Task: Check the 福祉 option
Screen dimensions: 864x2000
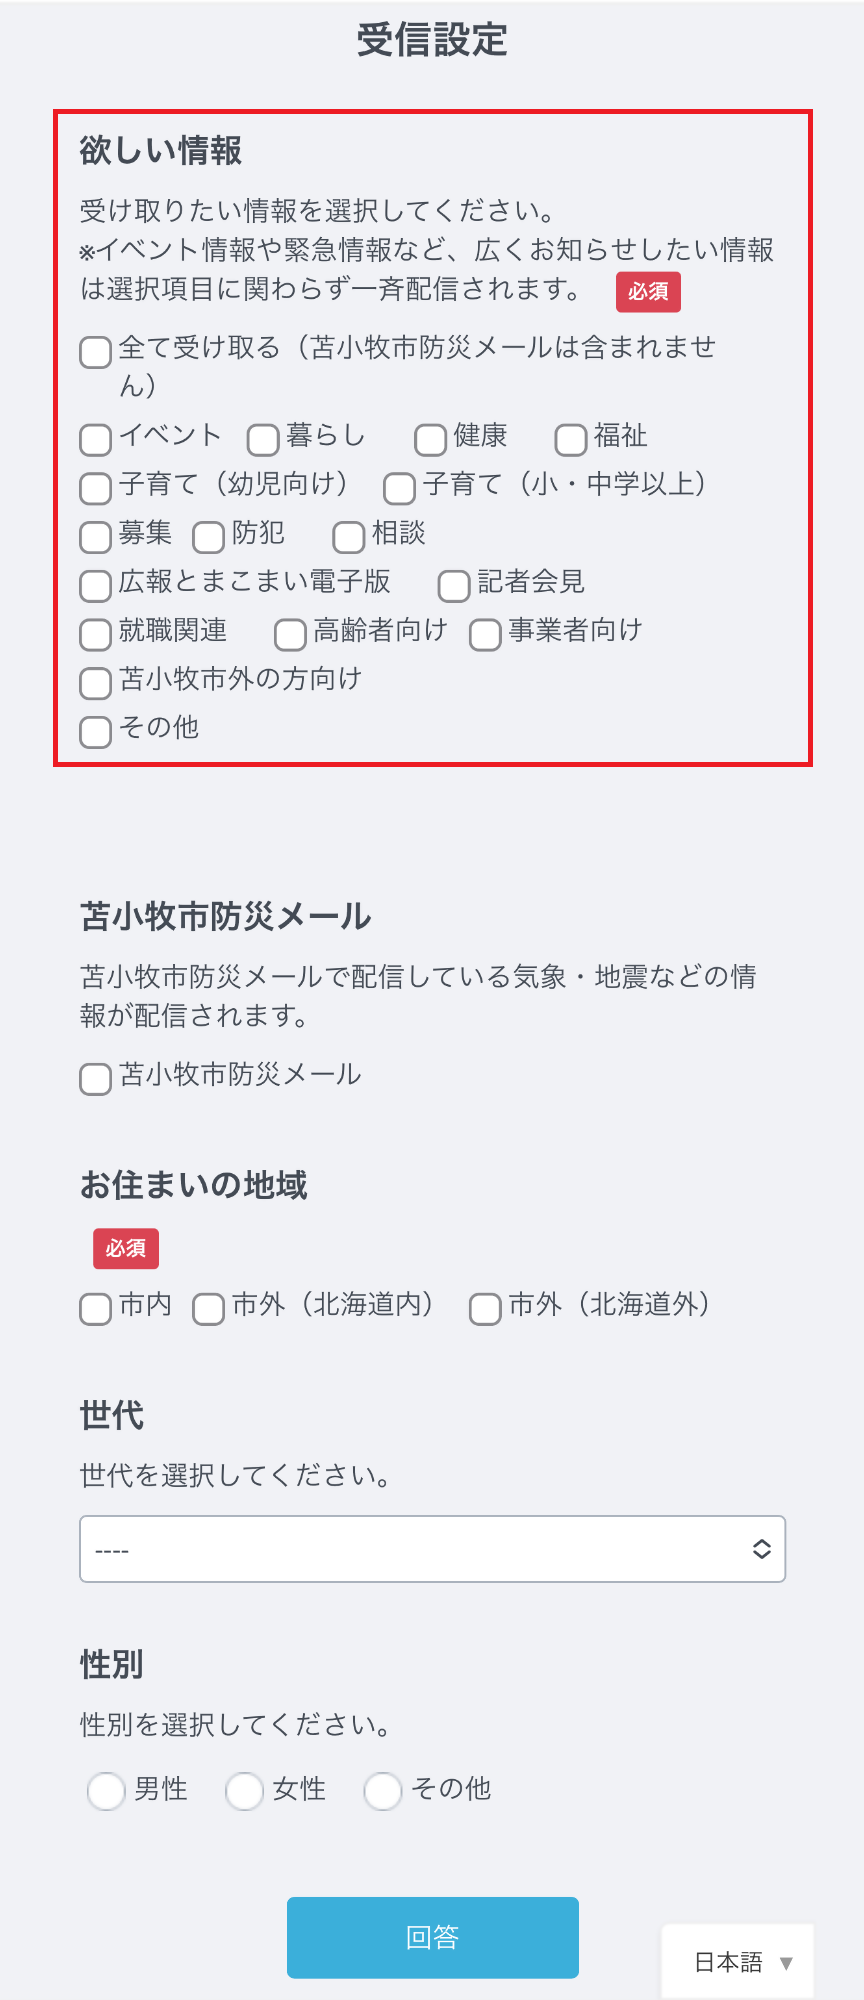Action: [571, 440]
